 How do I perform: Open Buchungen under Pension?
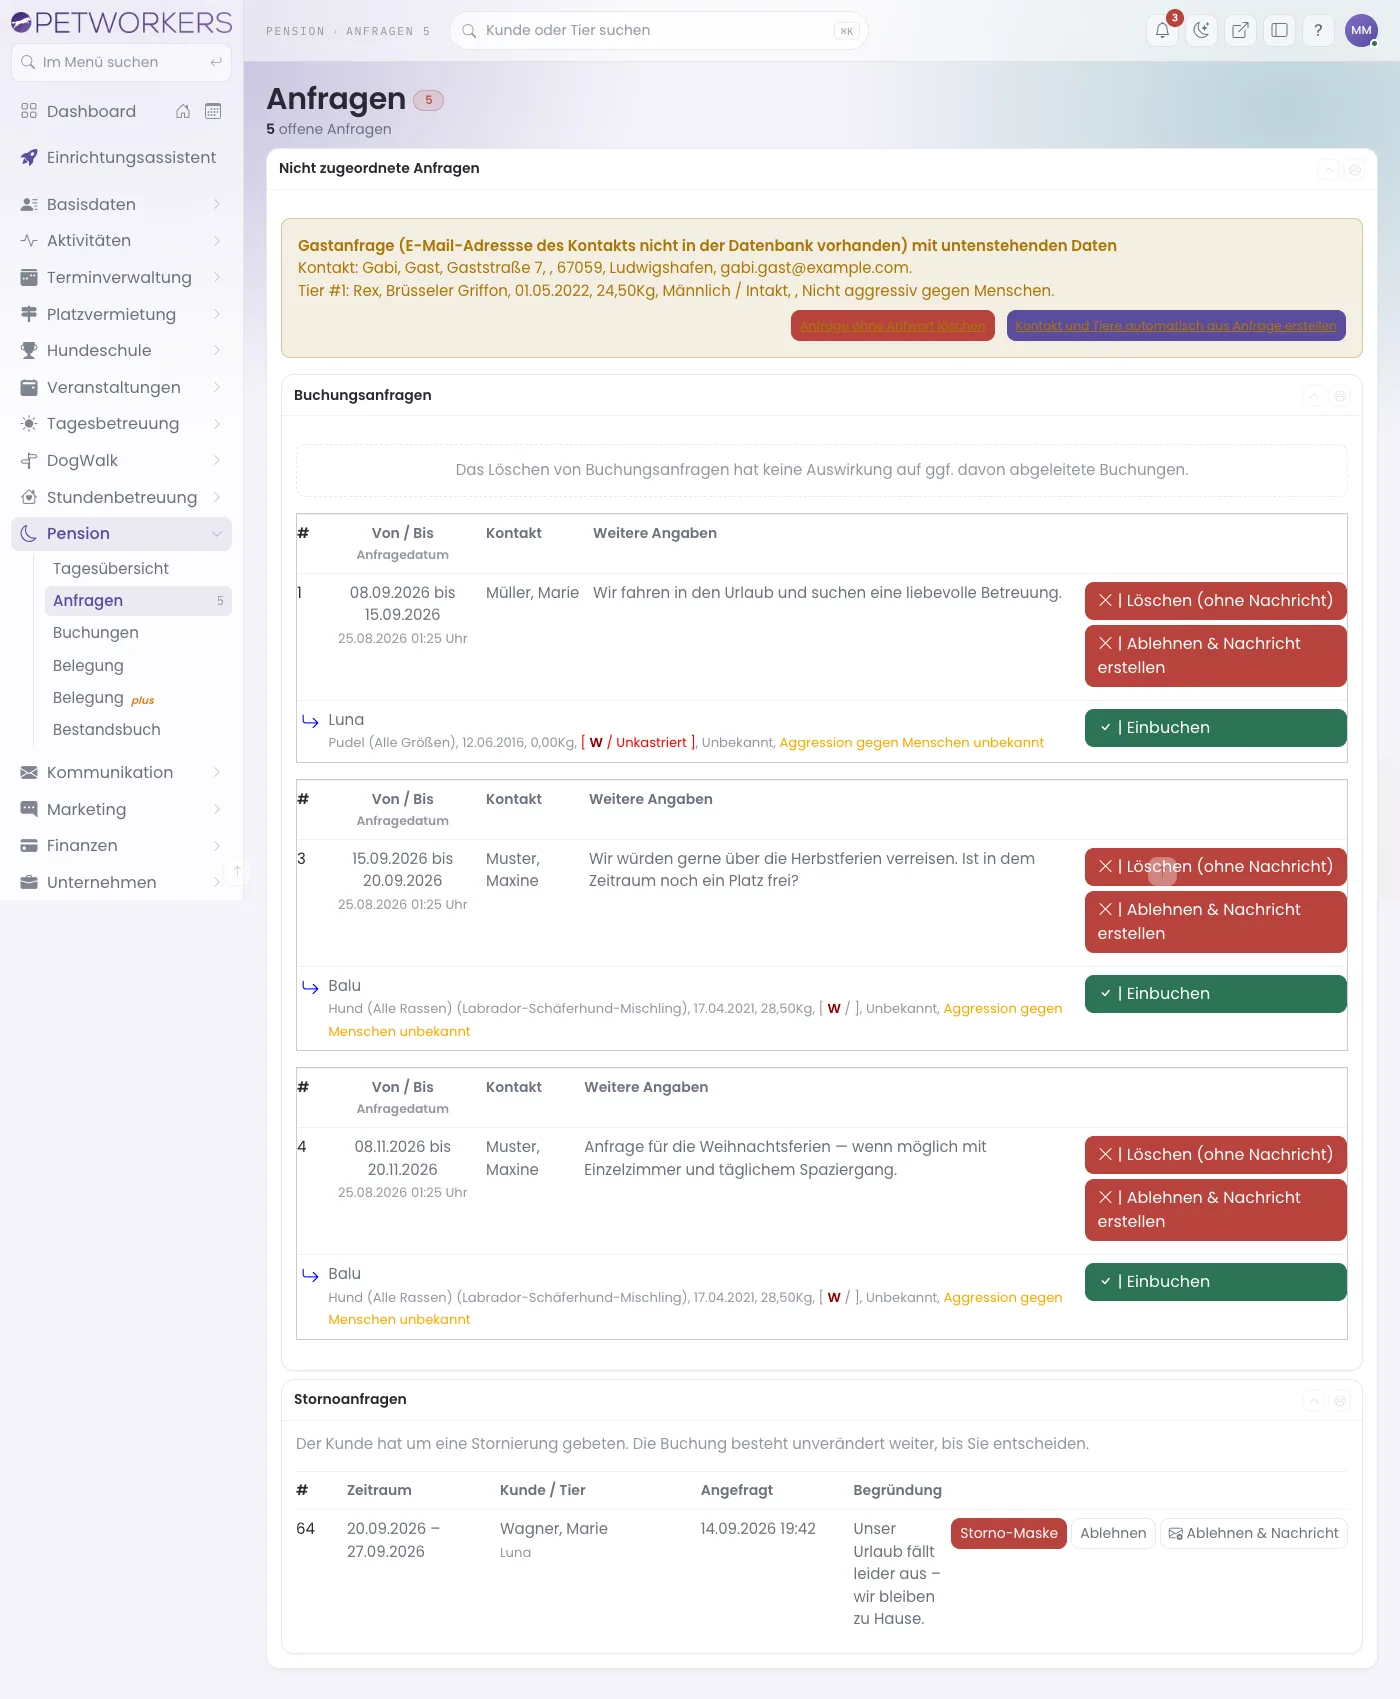tap(138, 632)
